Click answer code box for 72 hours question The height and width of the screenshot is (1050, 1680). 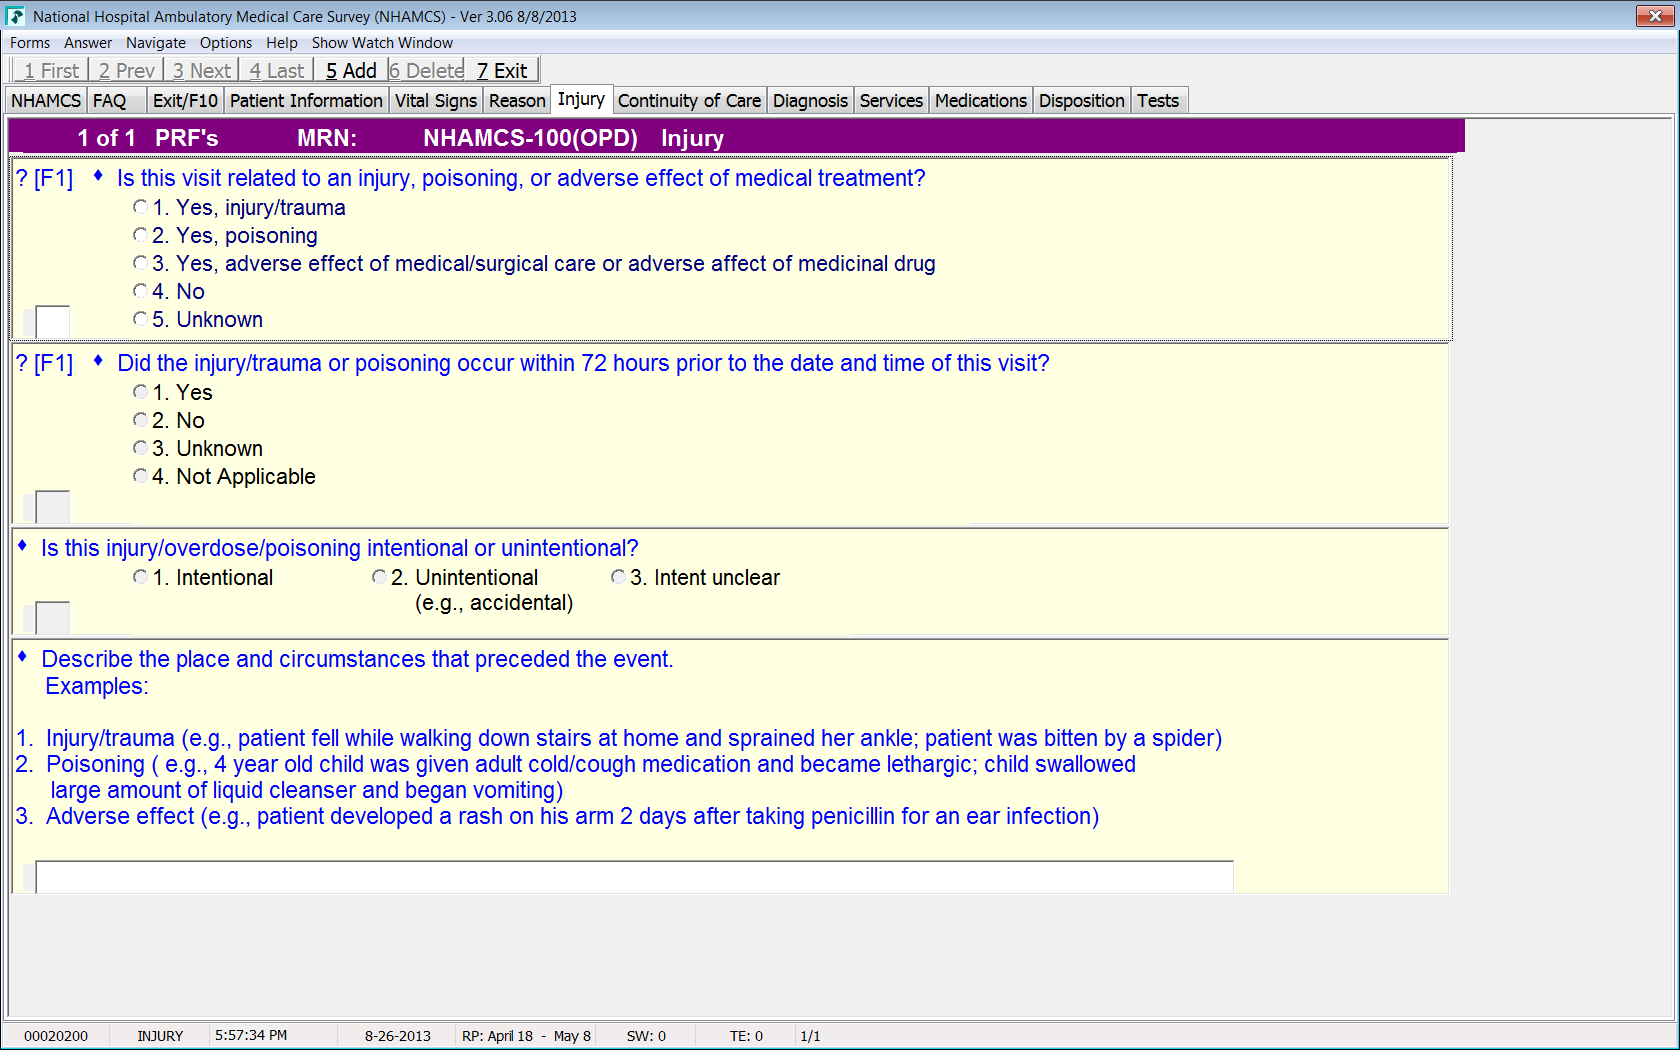pyautogui.click(x=53, y=507)
